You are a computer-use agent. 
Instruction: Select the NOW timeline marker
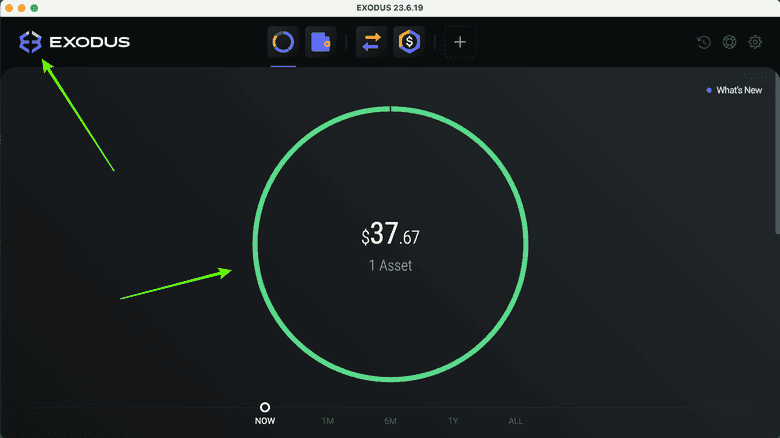[x=265, y=414]
